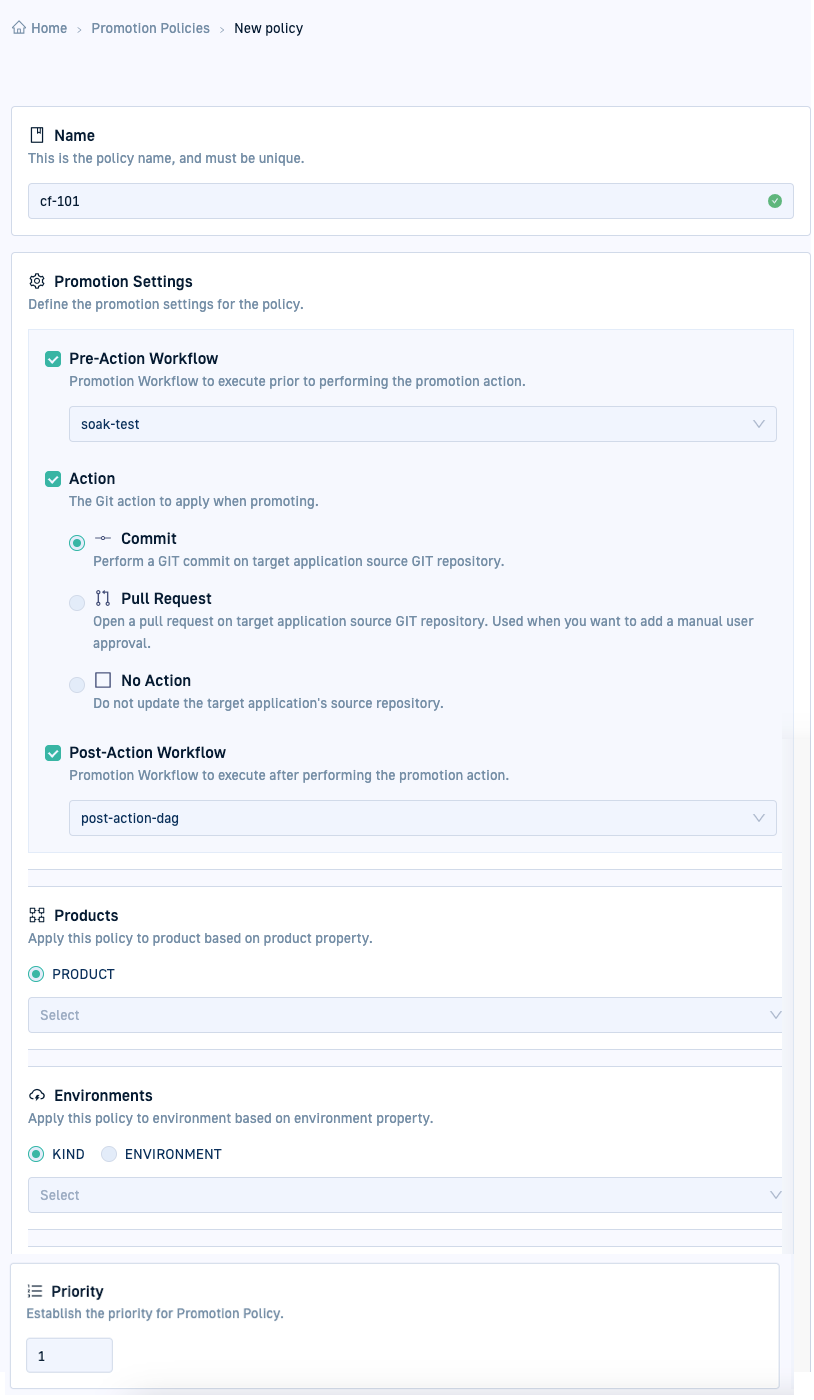Open the soak-test workflow dropdown
The width and height of the screenshot is (814, 1400).
422,424
